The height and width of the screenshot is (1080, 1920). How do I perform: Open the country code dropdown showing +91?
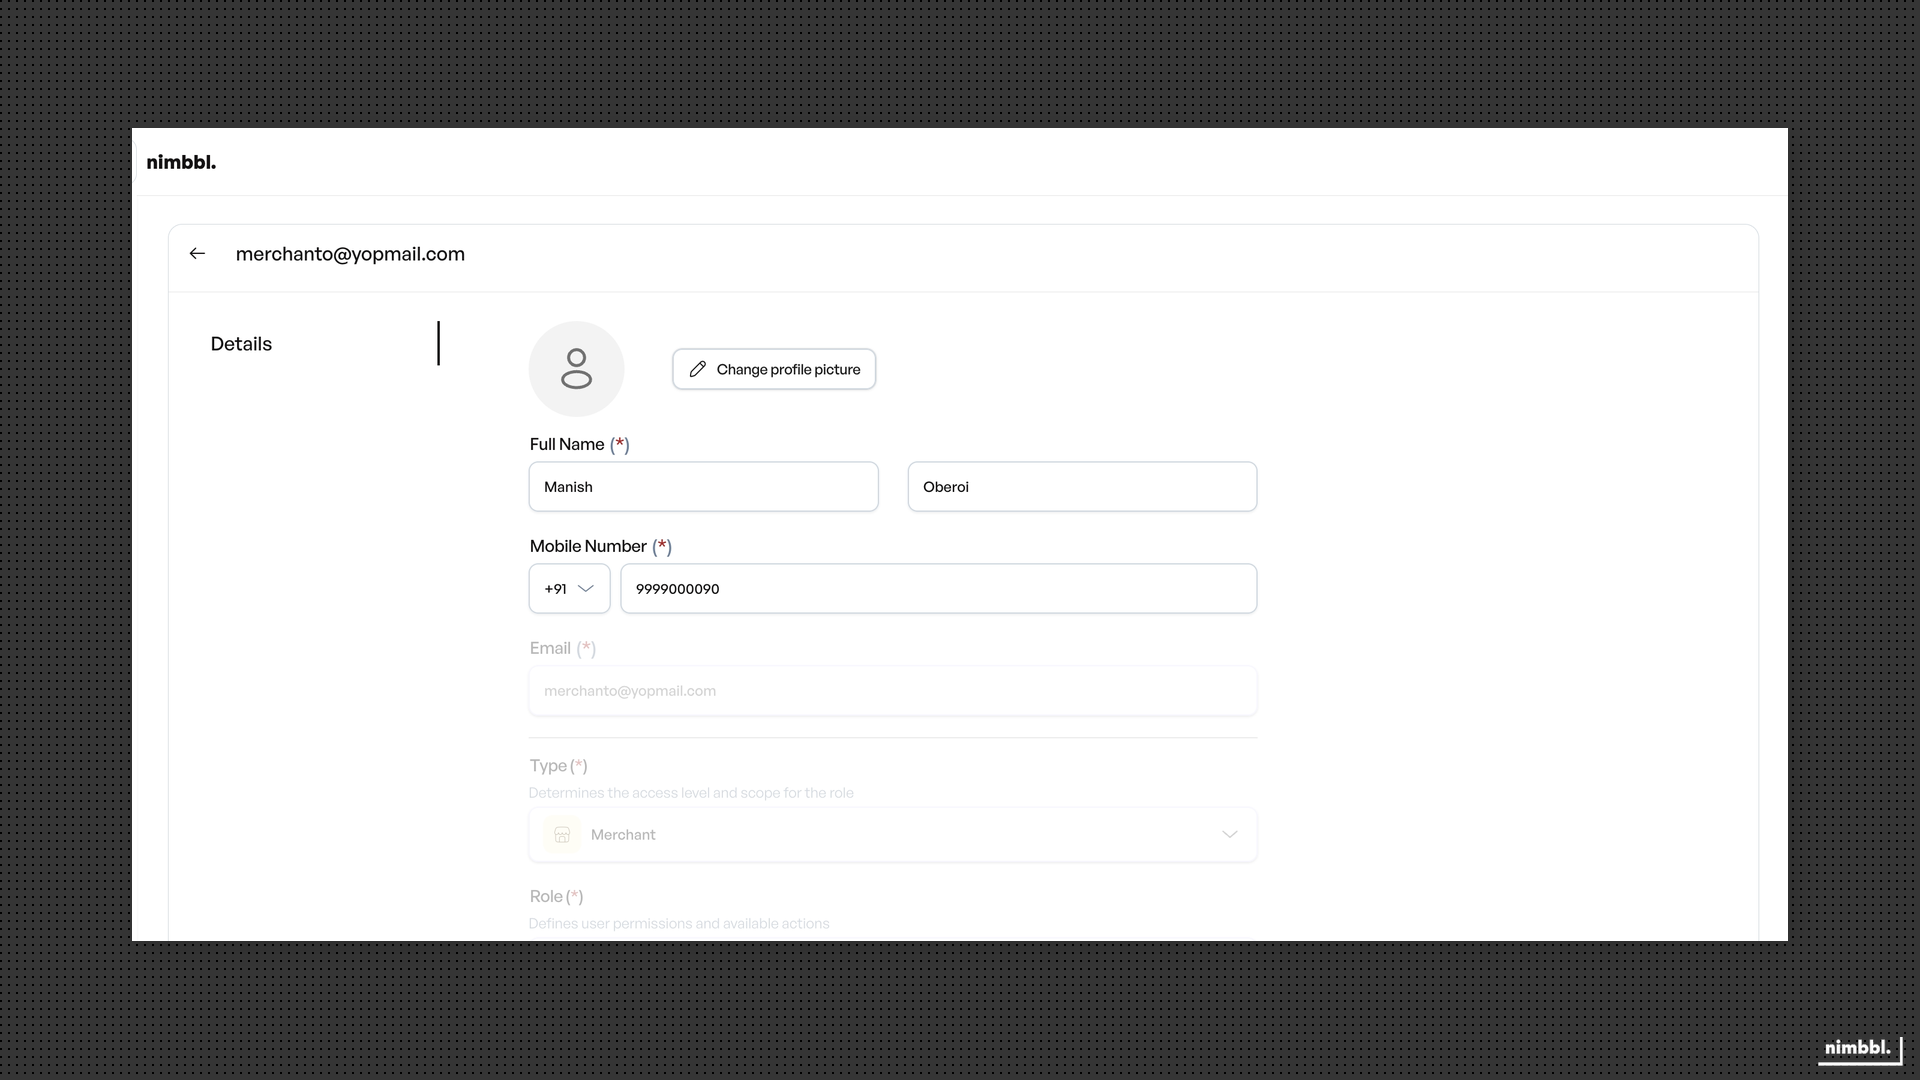568,589
